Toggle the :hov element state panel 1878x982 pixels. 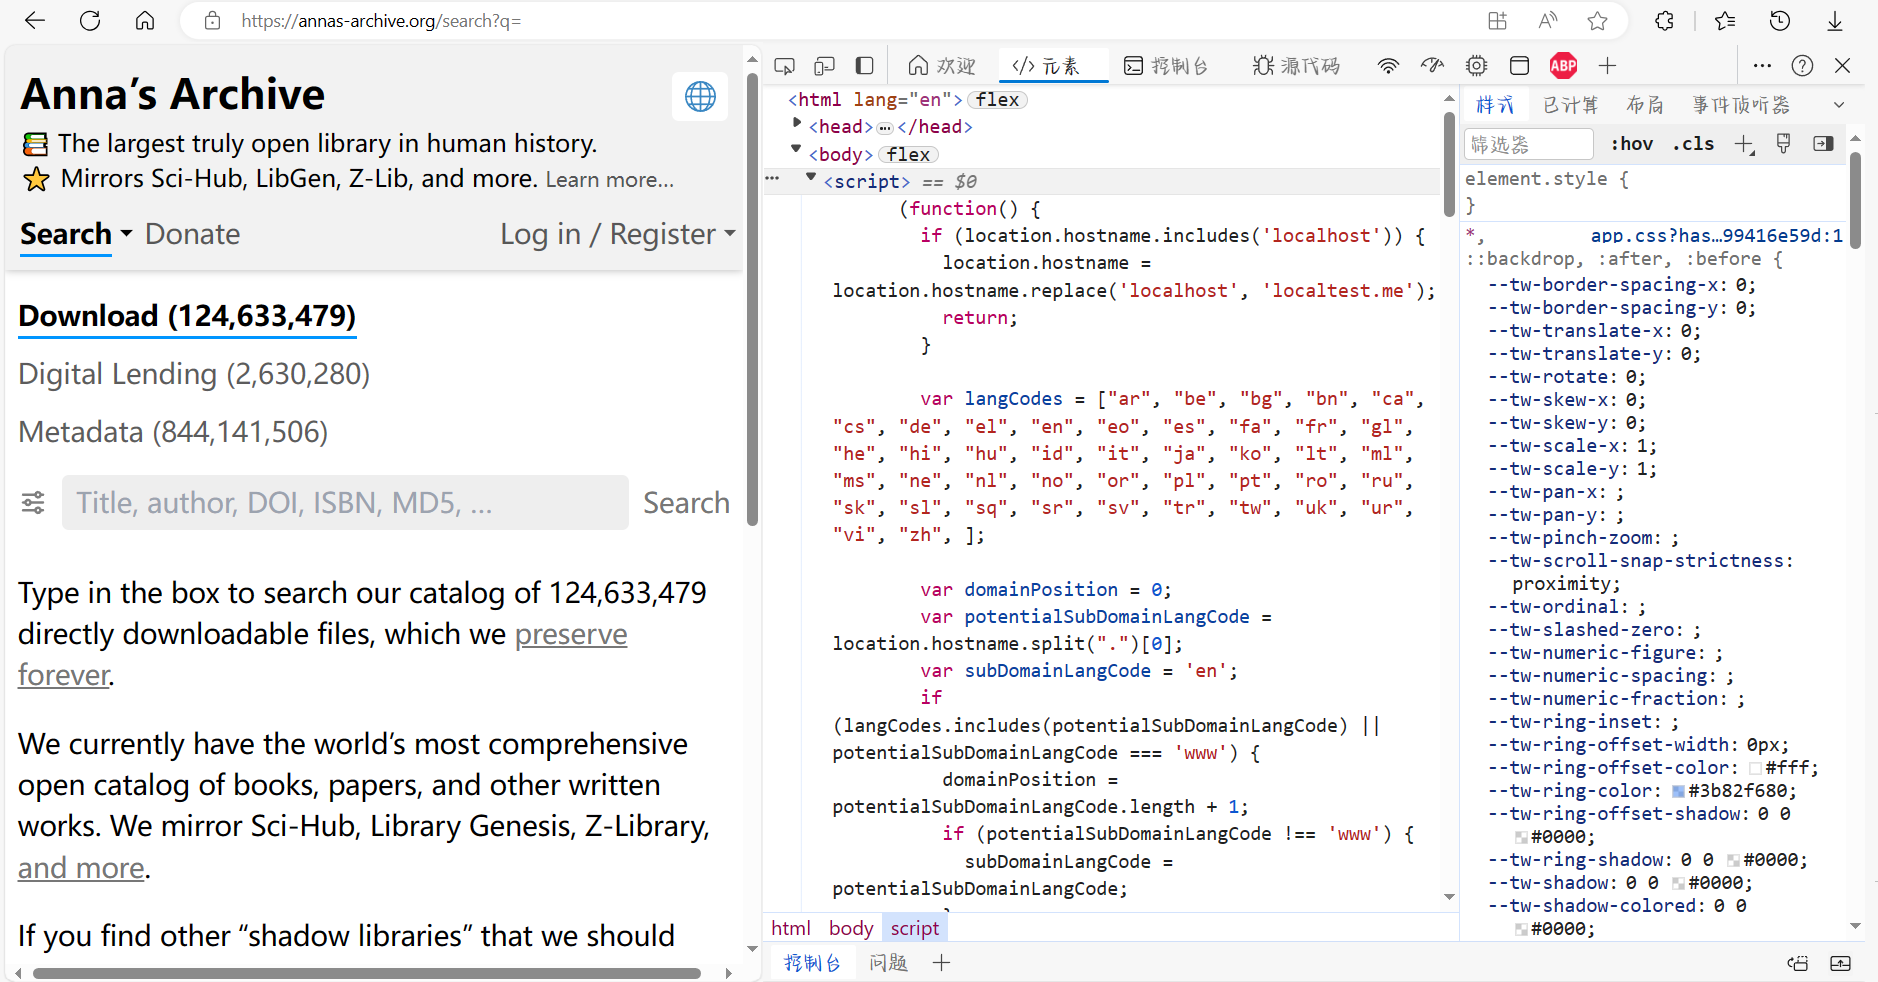(1632, 144)
